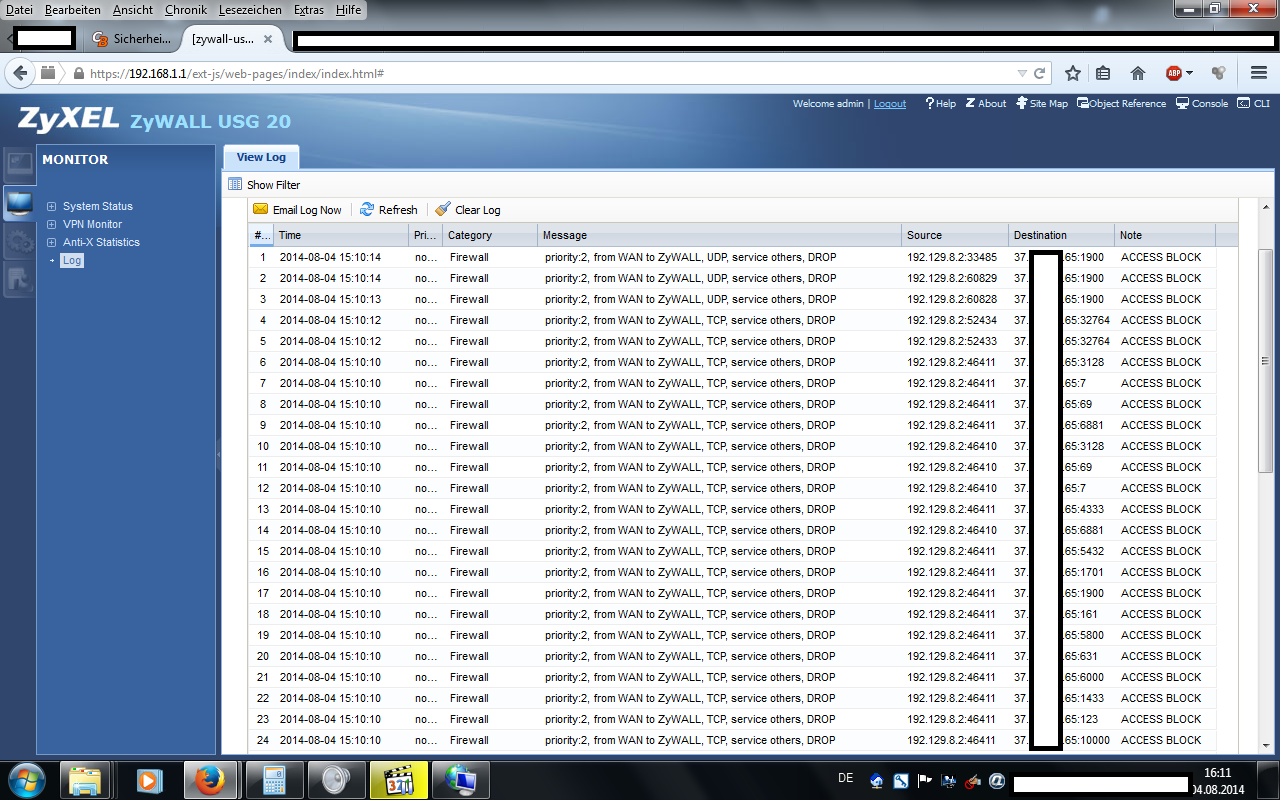Reload the page from the address bar
The image size is (1280, 800).
click(1040, 73)
